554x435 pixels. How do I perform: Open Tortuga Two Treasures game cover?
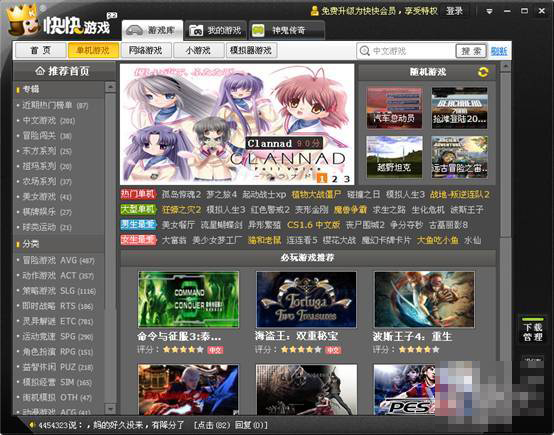(306, 299)
